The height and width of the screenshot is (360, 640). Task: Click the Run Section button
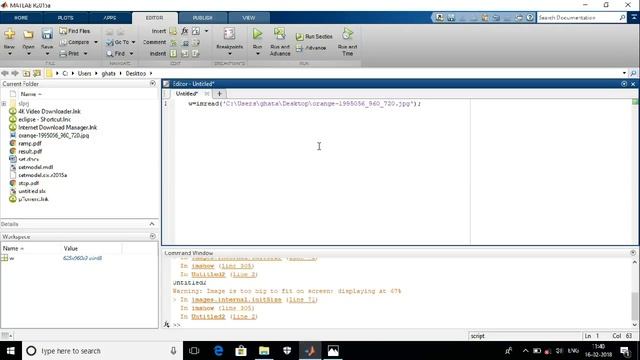tap(314, 36)
